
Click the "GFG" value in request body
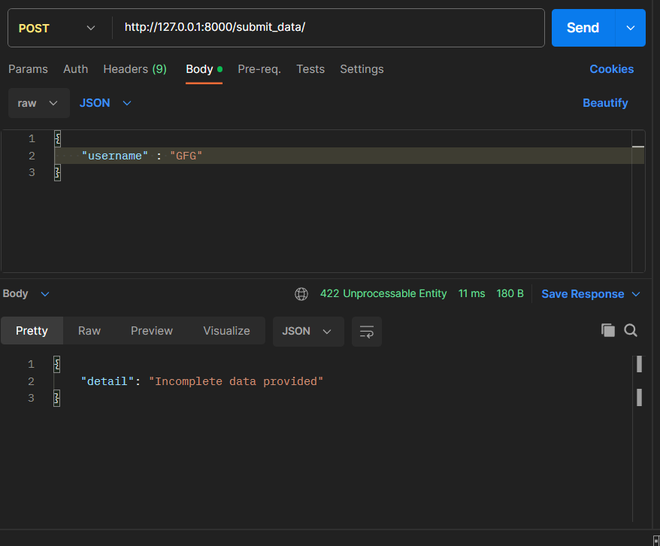click(x=186, y=156)
